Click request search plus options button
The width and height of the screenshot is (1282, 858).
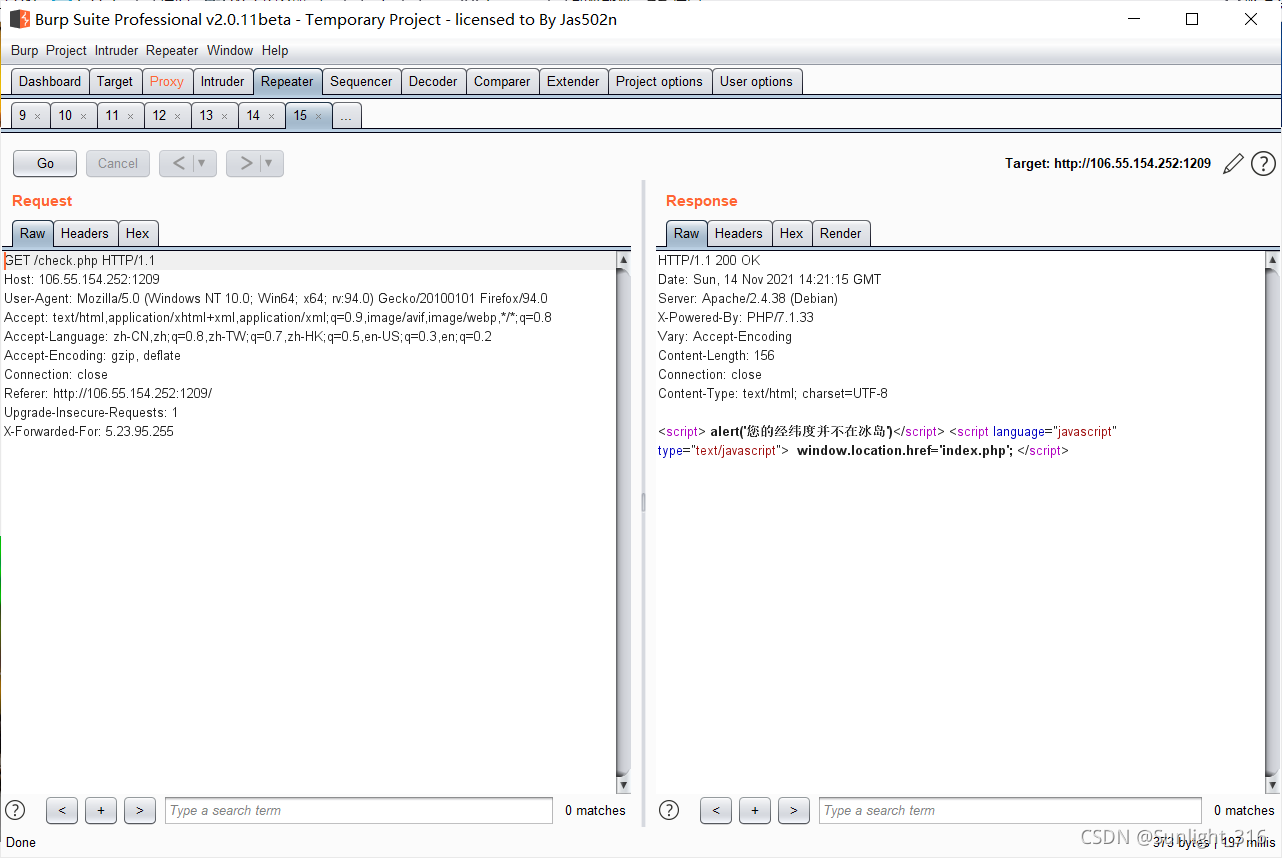click(101, 810)
